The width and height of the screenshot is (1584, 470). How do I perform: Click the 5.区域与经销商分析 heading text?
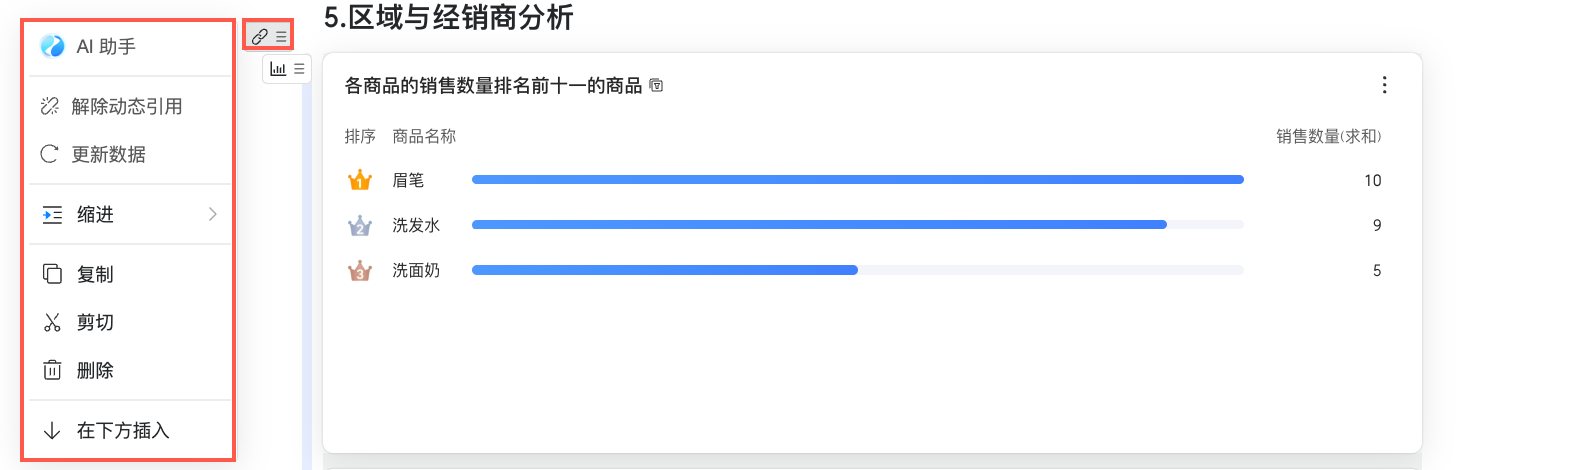click(448, 17)
